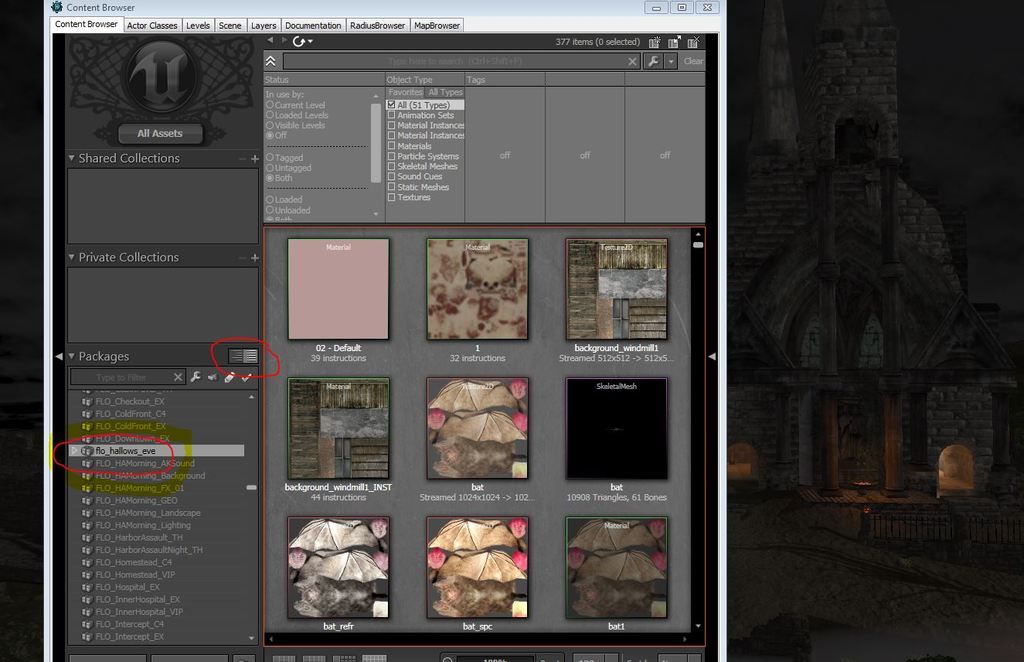Check the Textures object type filter
Screen dimensions: 1024x662
click(392, 198)
